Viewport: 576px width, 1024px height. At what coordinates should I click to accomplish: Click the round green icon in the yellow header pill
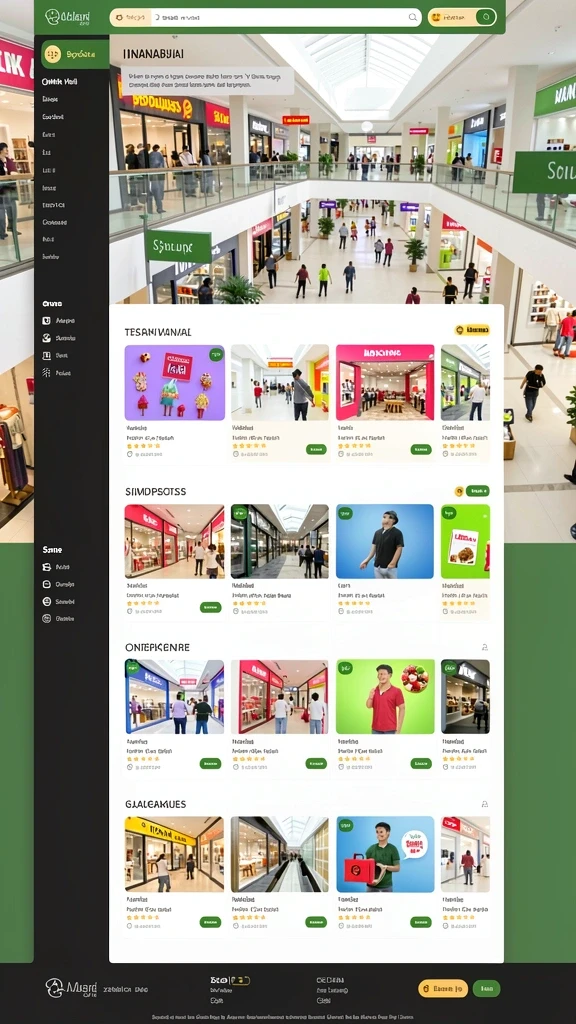coord(485,18)
